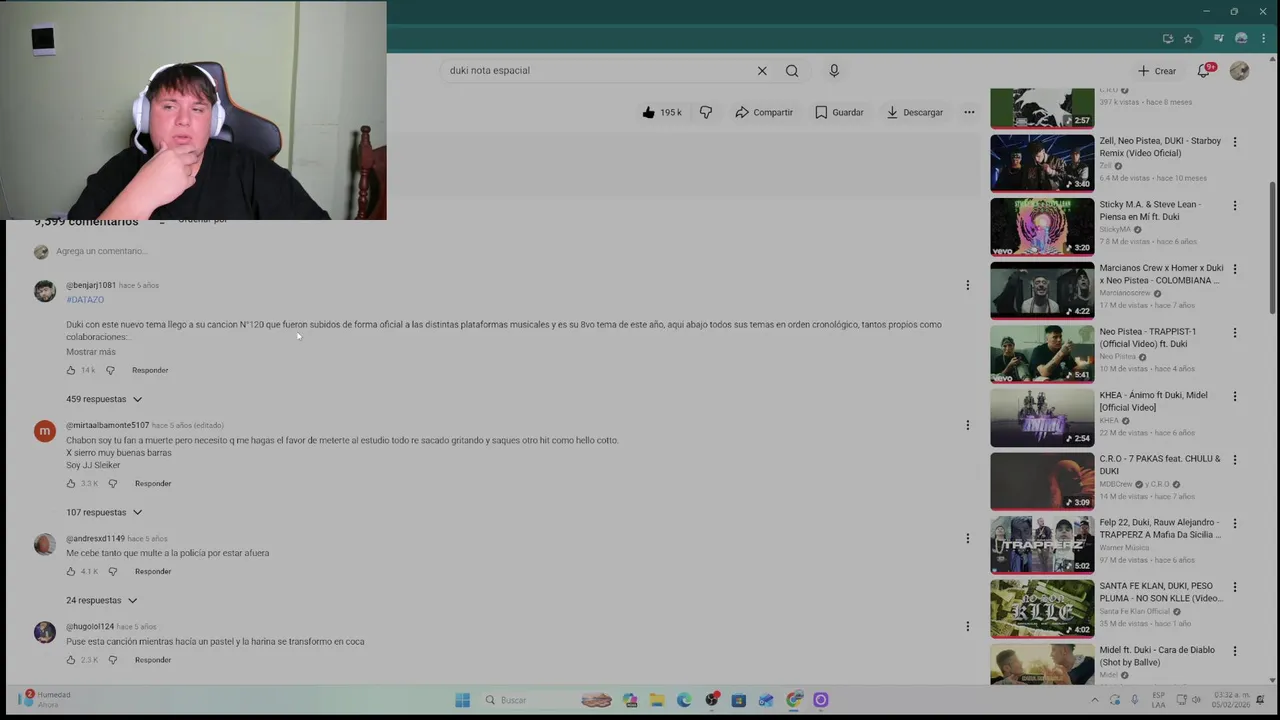
Task: Expand the 107 respuestas thread
Action: [104, 512]
